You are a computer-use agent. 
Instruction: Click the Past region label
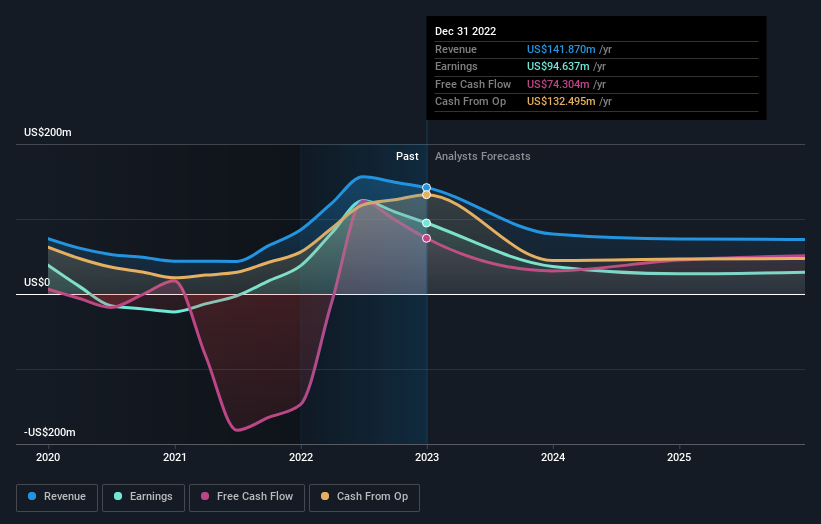pyautogui.click(x=407, y=156)
